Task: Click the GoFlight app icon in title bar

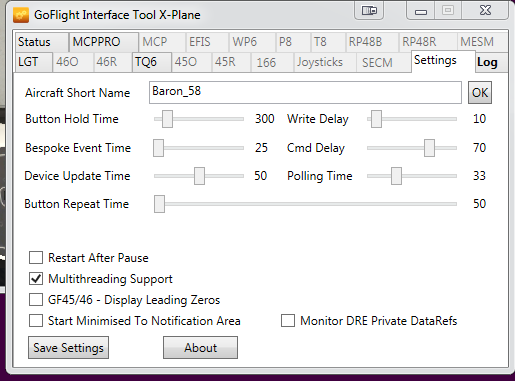Action: (x=21, y=15)
